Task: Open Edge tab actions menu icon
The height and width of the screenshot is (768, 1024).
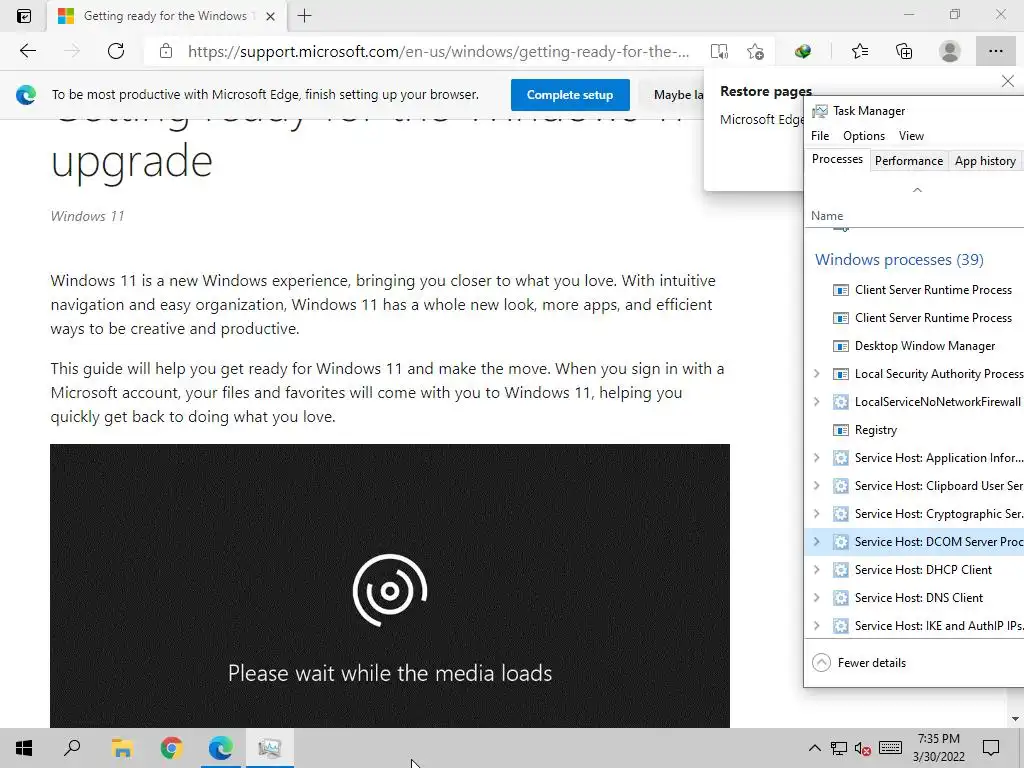Action: 24,16
